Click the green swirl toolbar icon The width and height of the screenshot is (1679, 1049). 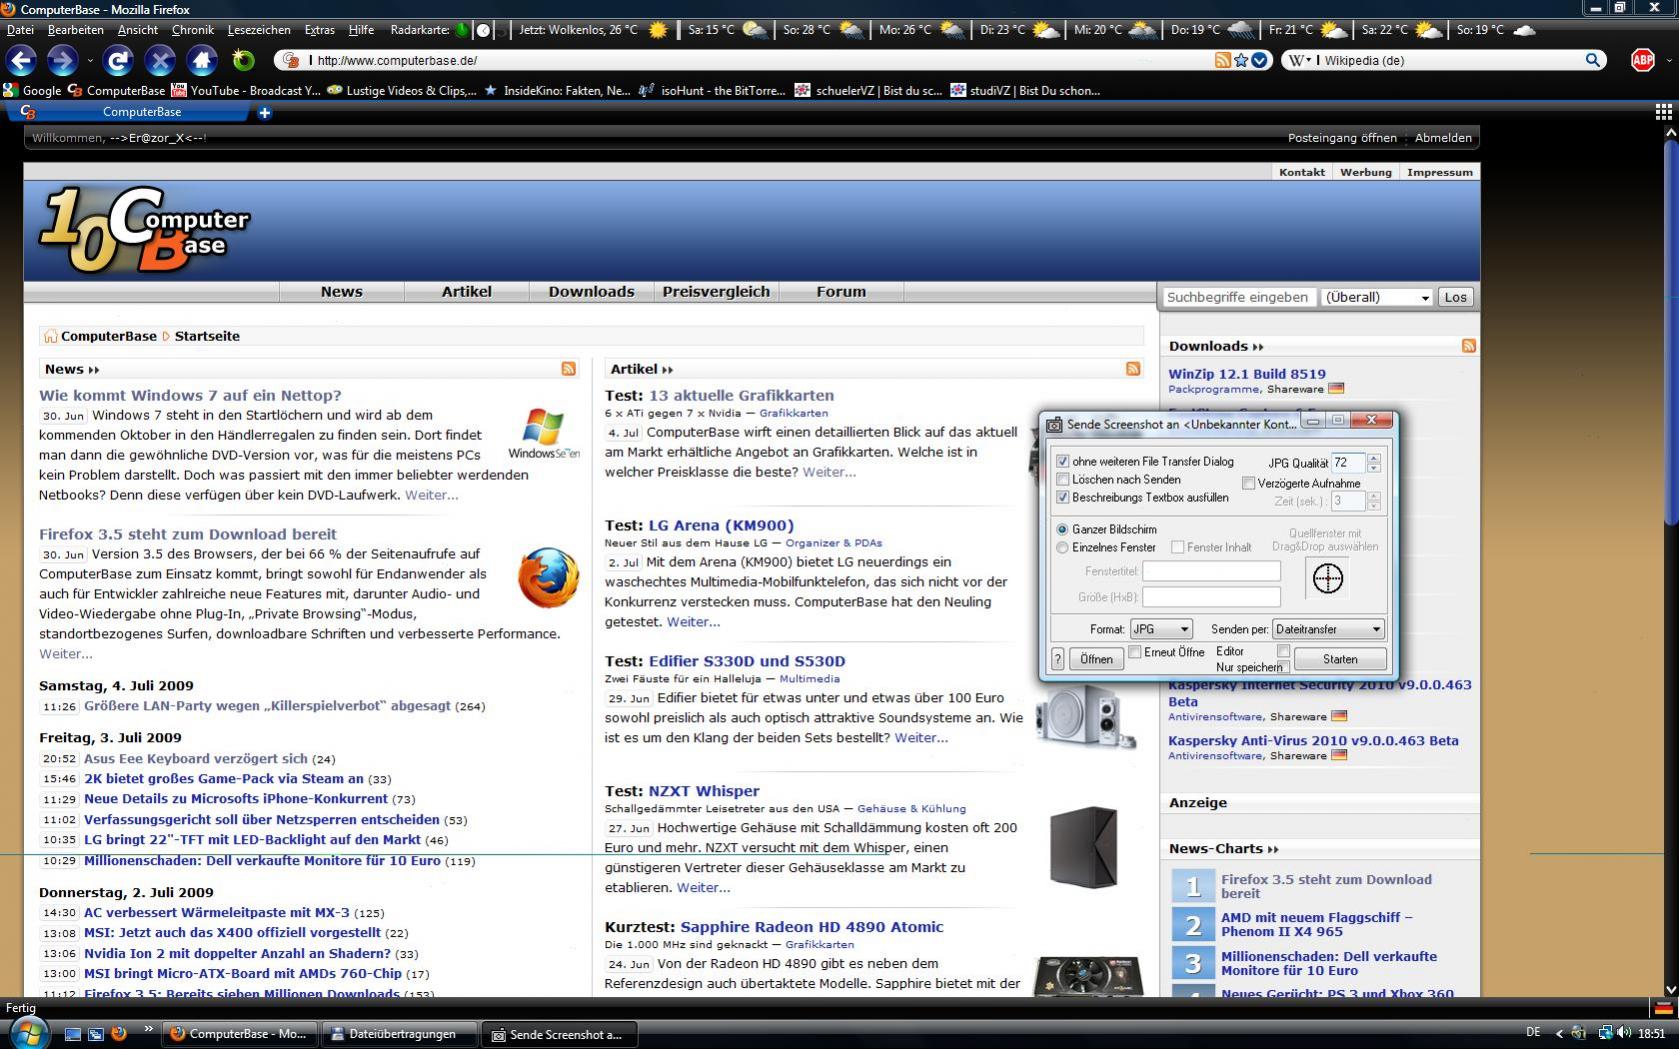coord(243,60)
